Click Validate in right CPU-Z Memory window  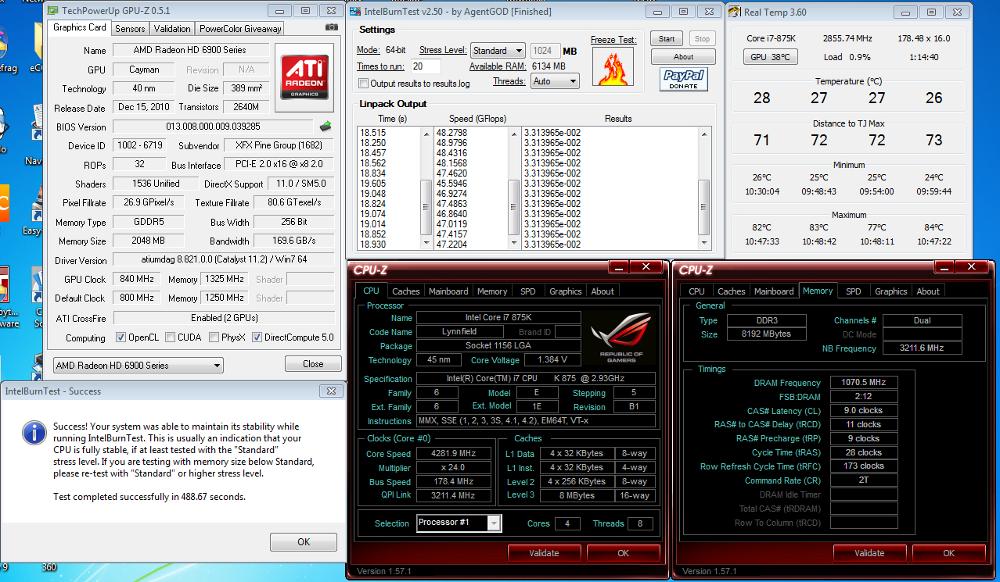pyautogui.click(x=869, y=553)
